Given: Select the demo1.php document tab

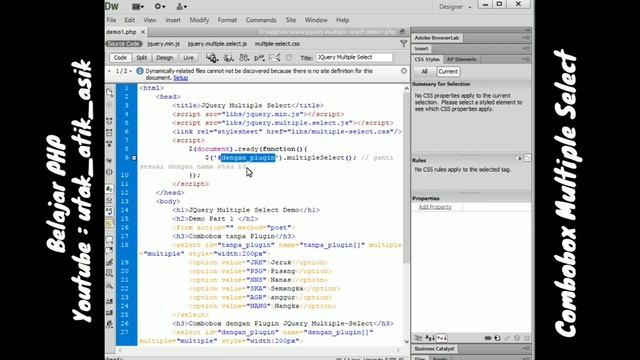Looking at the screenshot, I should (121, 32).
